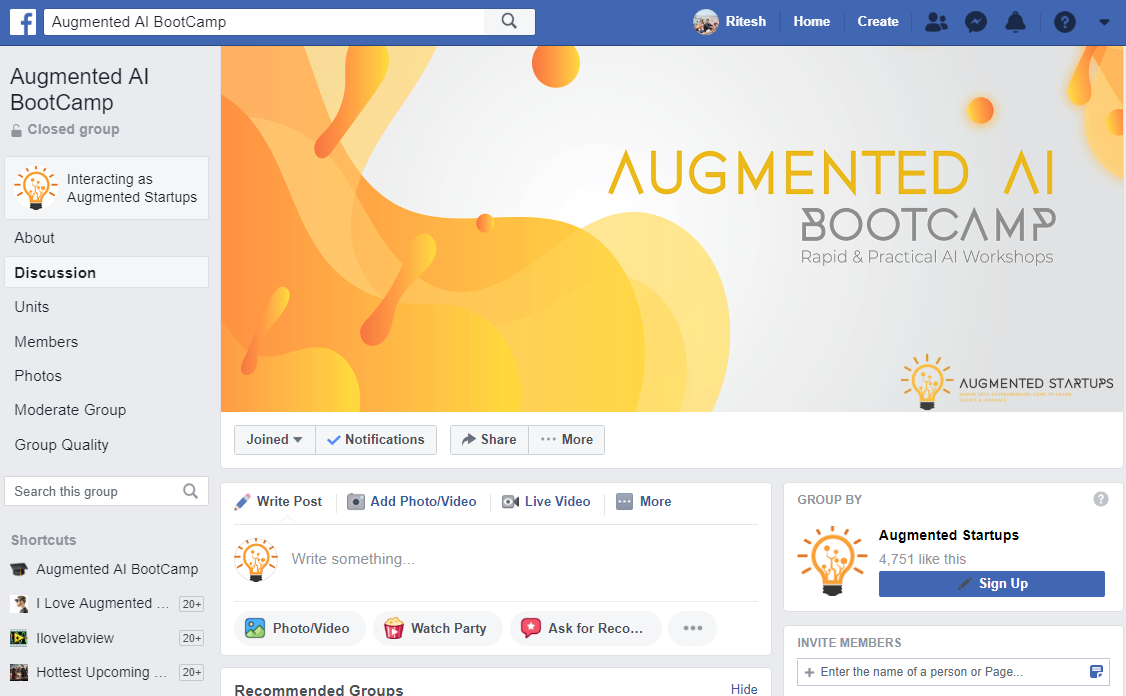The image size is (1126, 696).
Task: Click the group cover photo
Action: coord(671,229)
